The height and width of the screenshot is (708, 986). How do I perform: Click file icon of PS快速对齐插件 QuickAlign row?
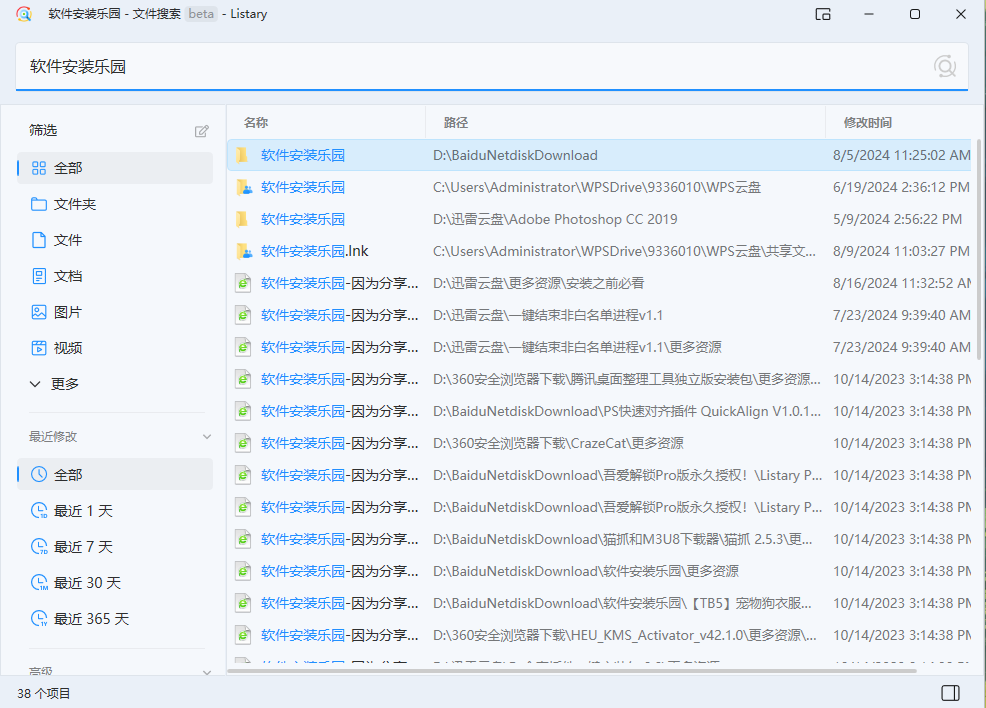pos(243,411)
